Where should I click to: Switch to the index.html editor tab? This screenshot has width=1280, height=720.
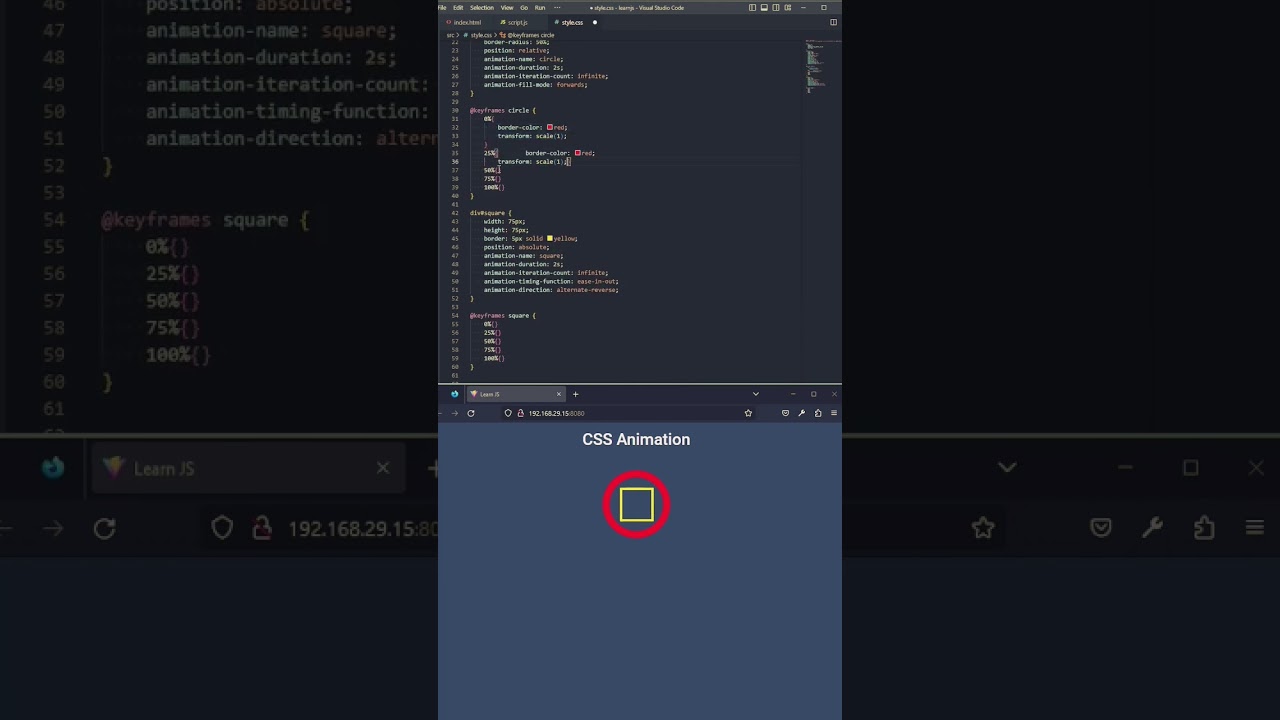466,22
